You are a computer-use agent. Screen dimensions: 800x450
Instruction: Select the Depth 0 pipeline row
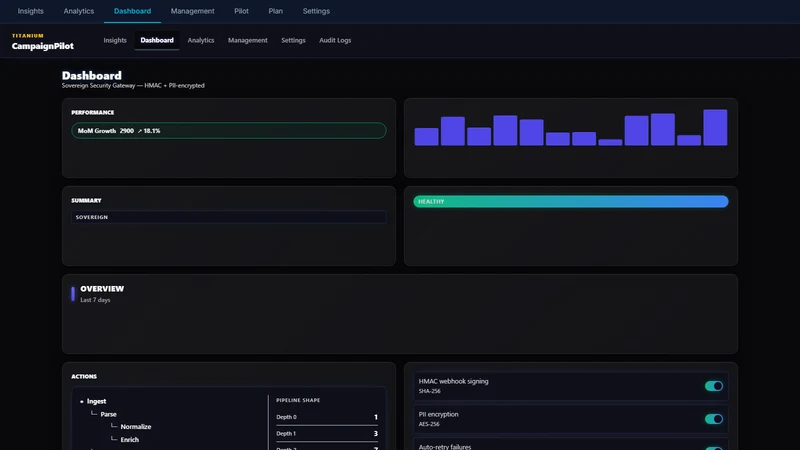[327, 417]
